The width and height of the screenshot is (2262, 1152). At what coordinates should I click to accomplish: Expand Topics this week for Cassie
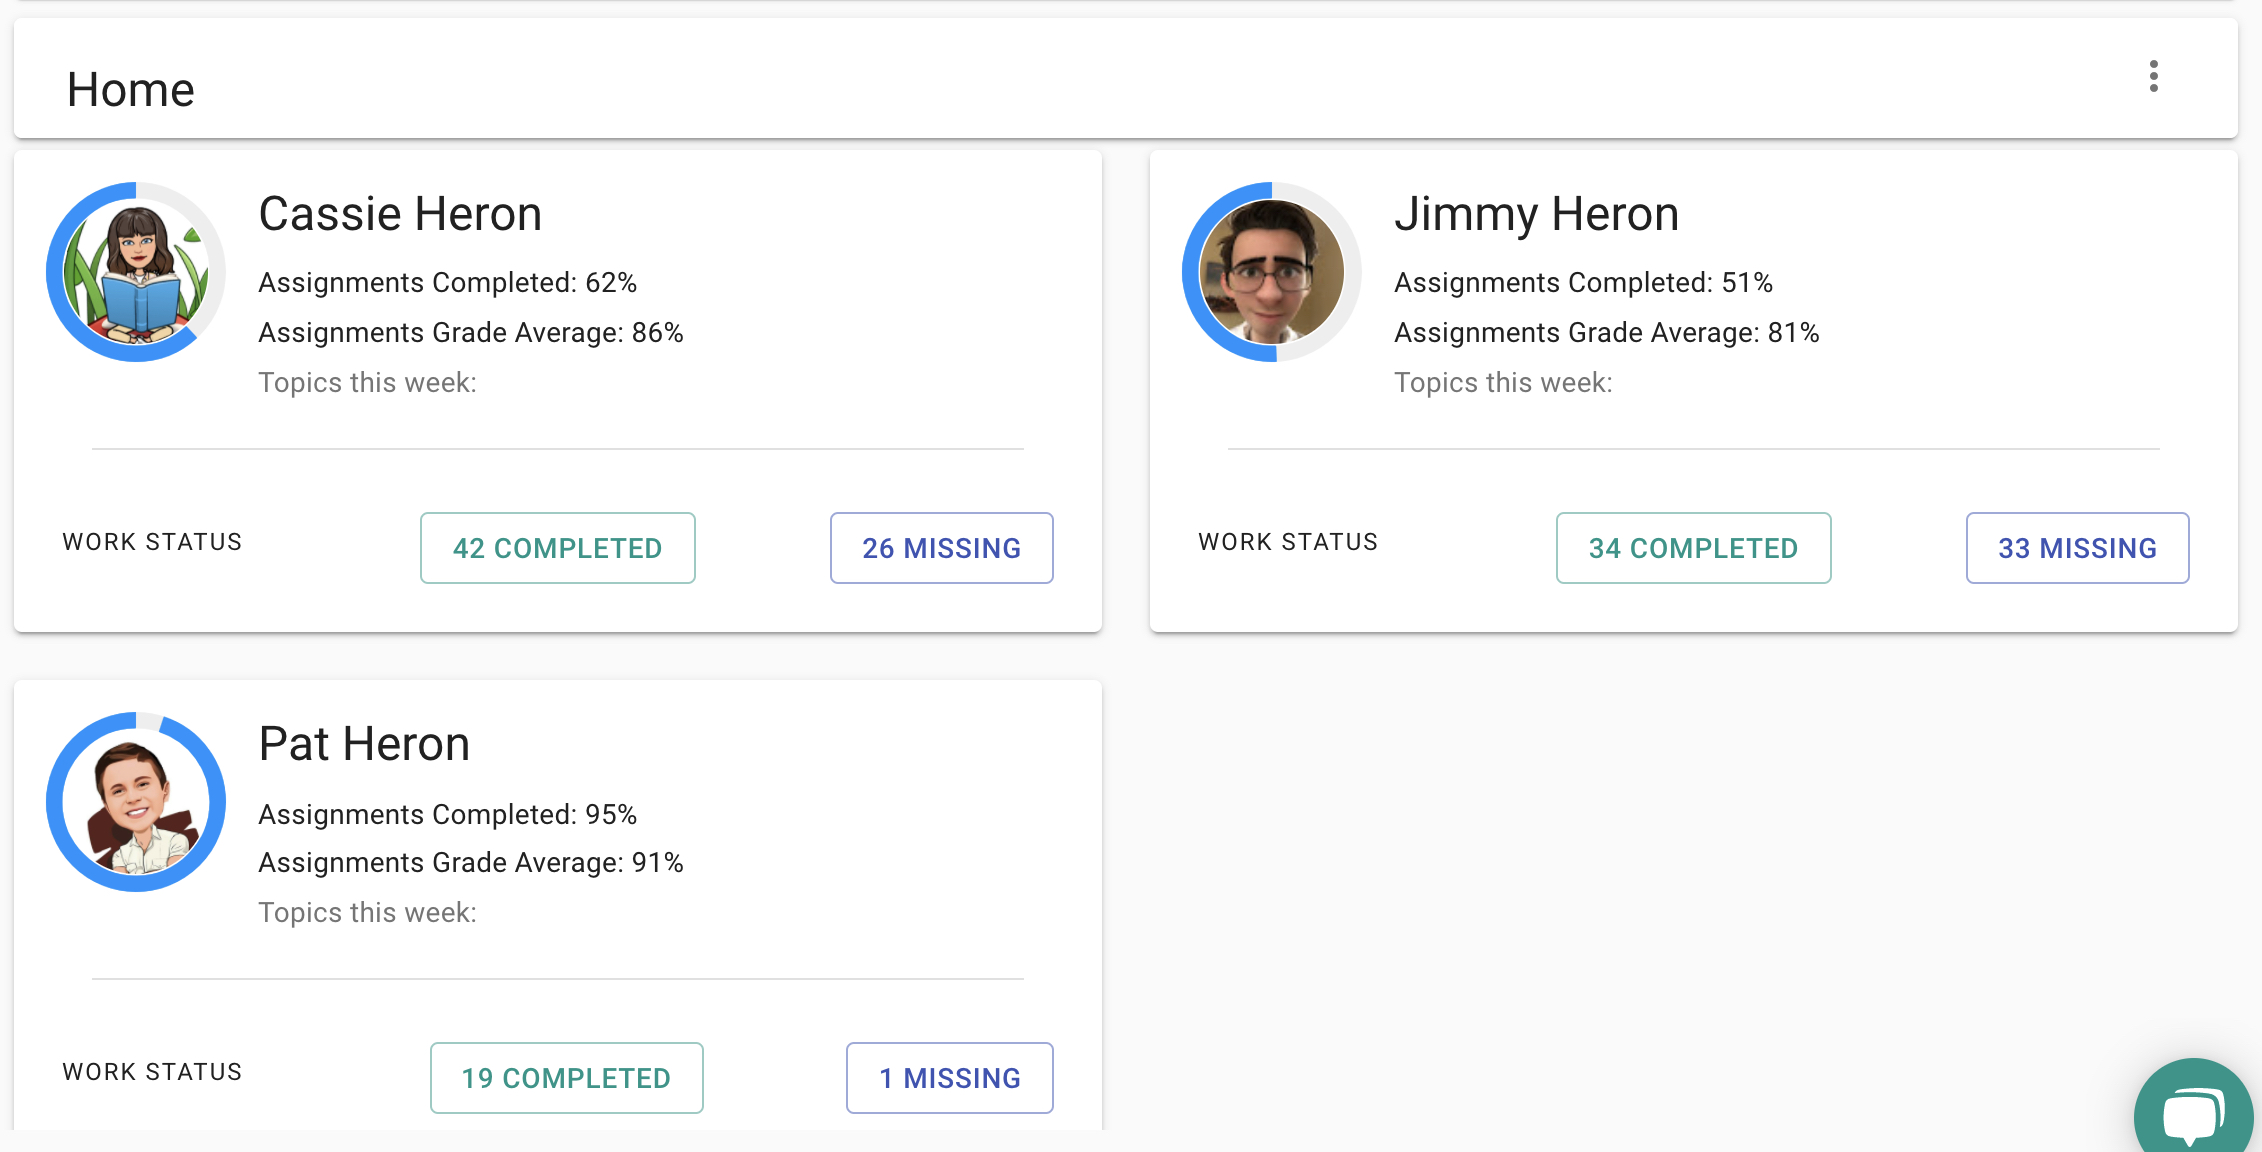pos(368,382)
